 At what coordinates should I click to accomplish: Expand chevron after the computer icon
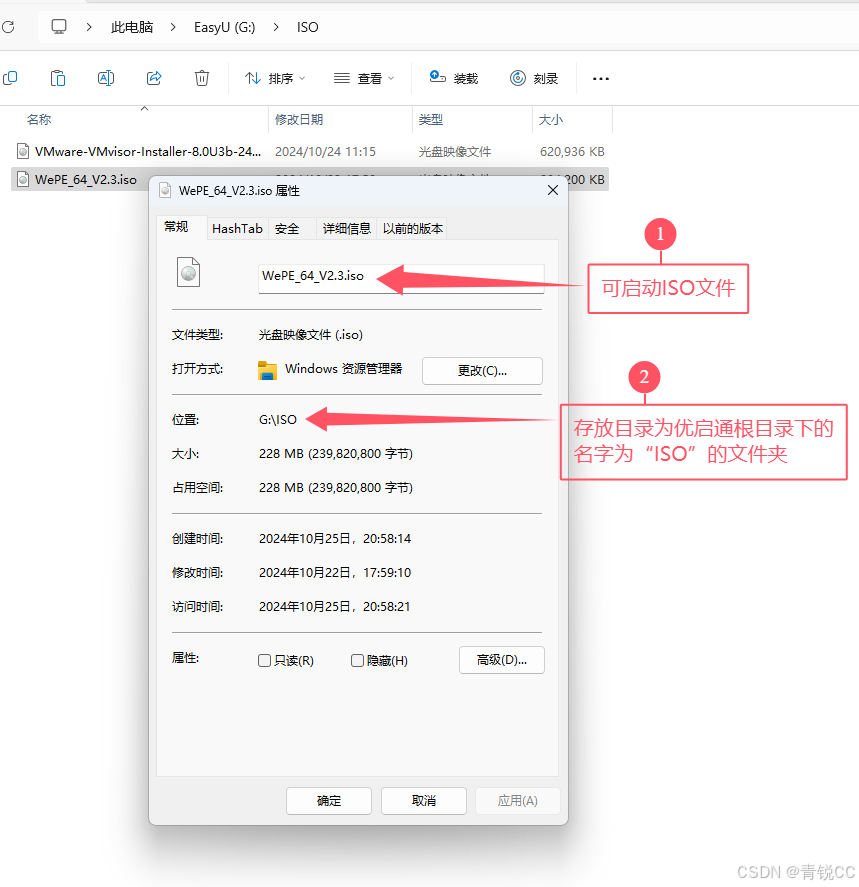click(89, 27)
